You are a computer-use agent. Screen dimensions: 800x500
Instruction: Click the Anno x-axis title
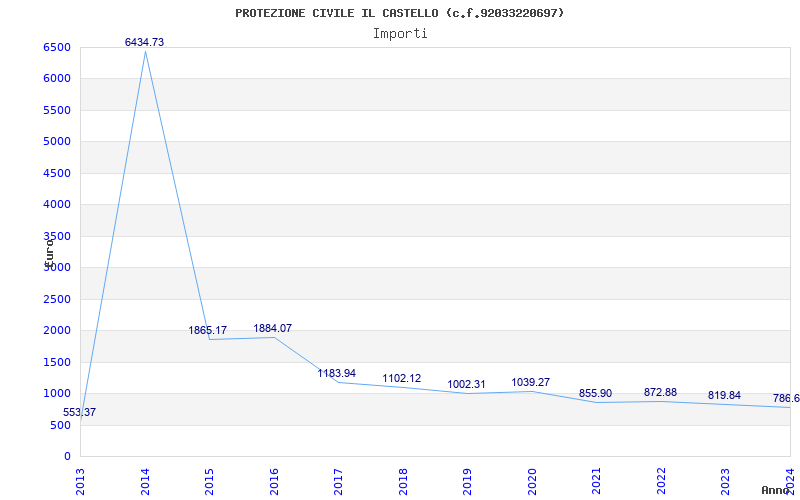pos(775,490)
